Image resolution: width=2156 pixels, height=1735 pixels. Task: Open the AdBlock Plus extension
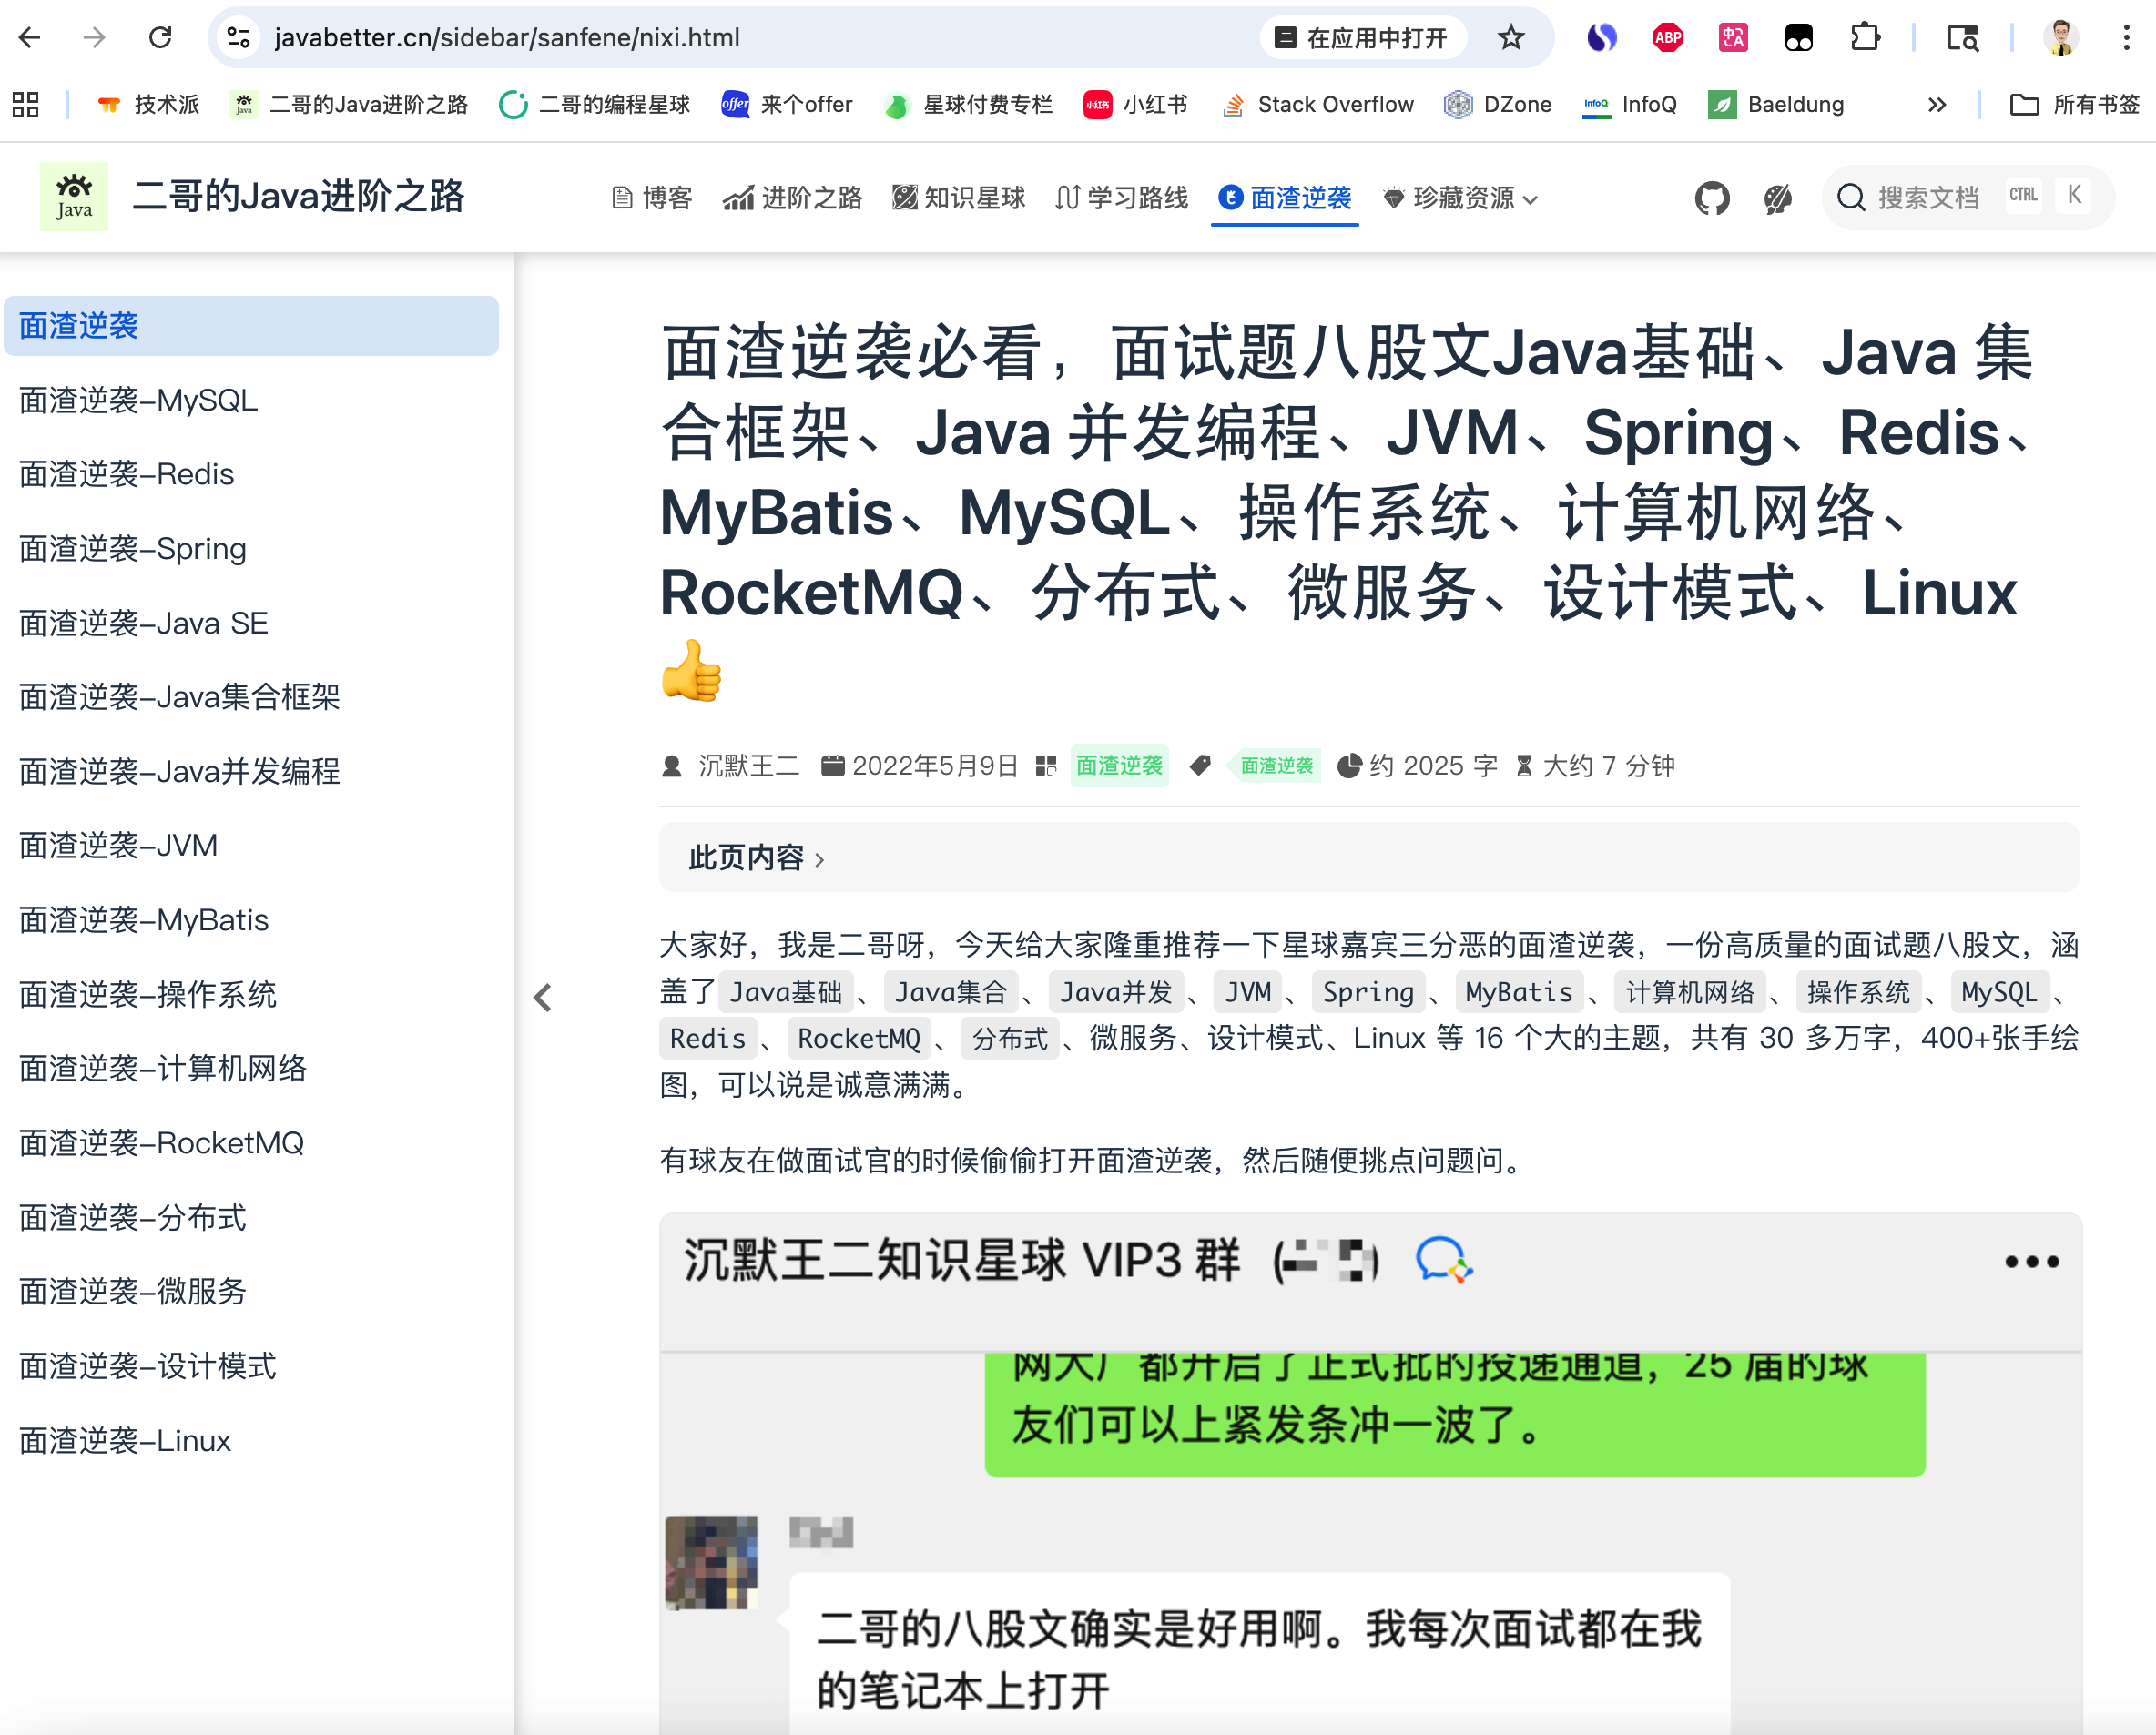click(x=1667, y=38)
